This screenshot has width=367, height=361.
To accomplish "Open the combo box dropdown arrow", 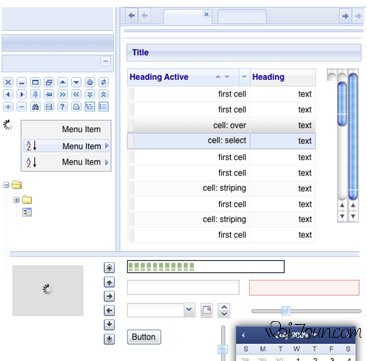I will tap(189, 310).
